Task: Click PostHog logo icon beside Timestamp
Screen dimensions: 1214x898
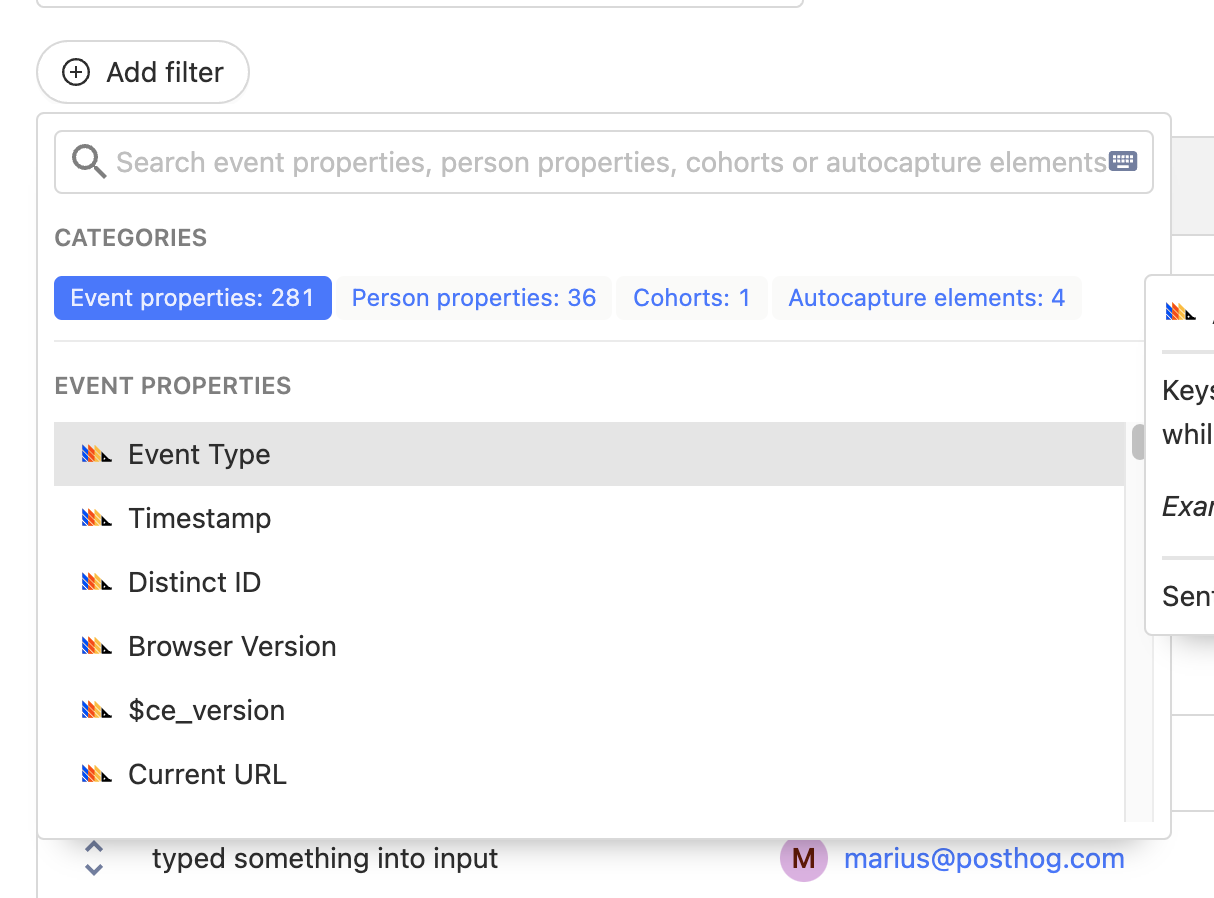Action: tap(96, 518)
